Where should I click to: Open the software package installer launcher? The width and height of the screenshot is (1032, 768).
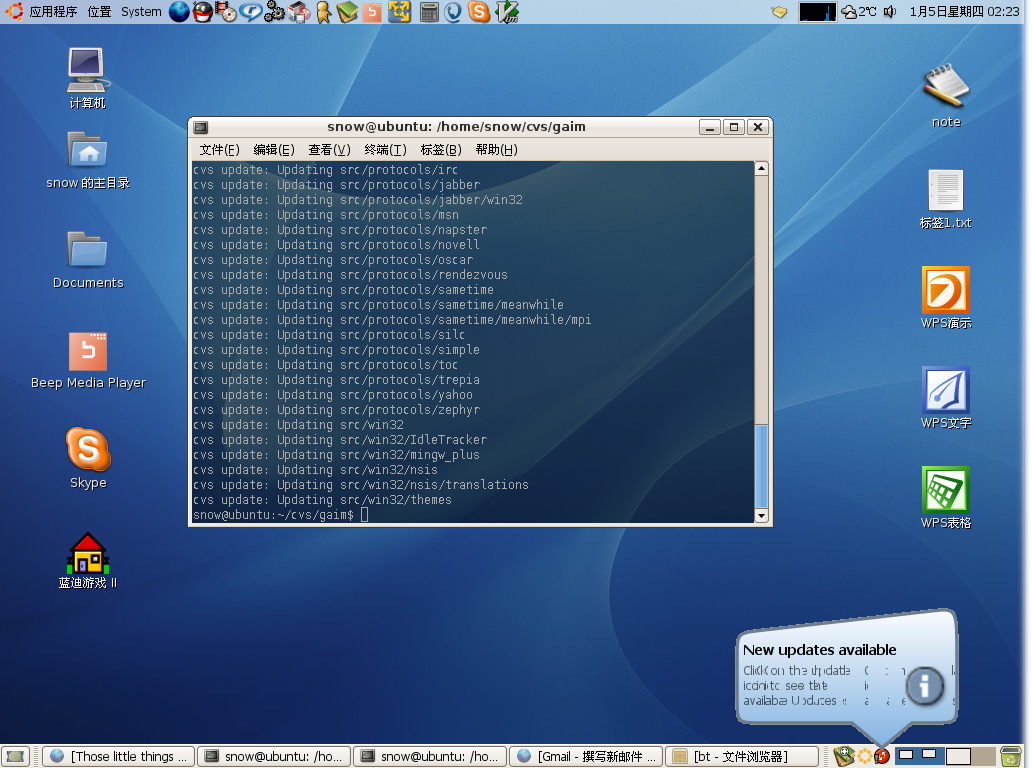299,12
